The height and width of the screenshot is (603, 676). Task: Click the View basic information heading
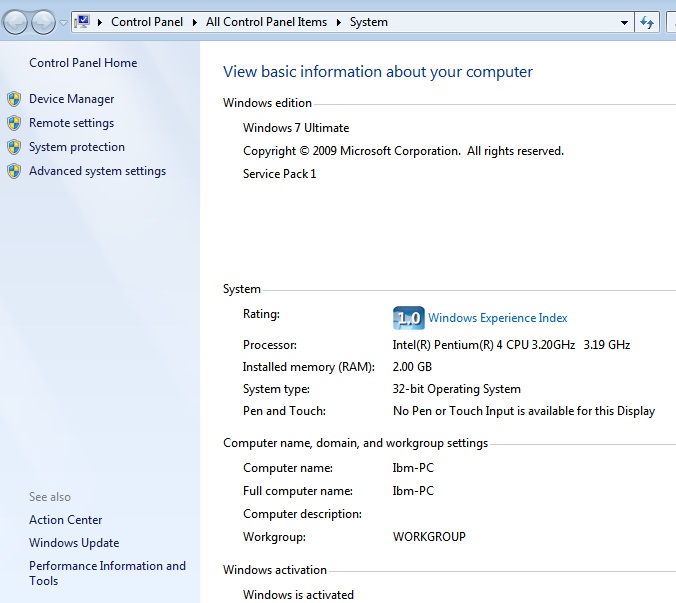(x=378, y=72)
